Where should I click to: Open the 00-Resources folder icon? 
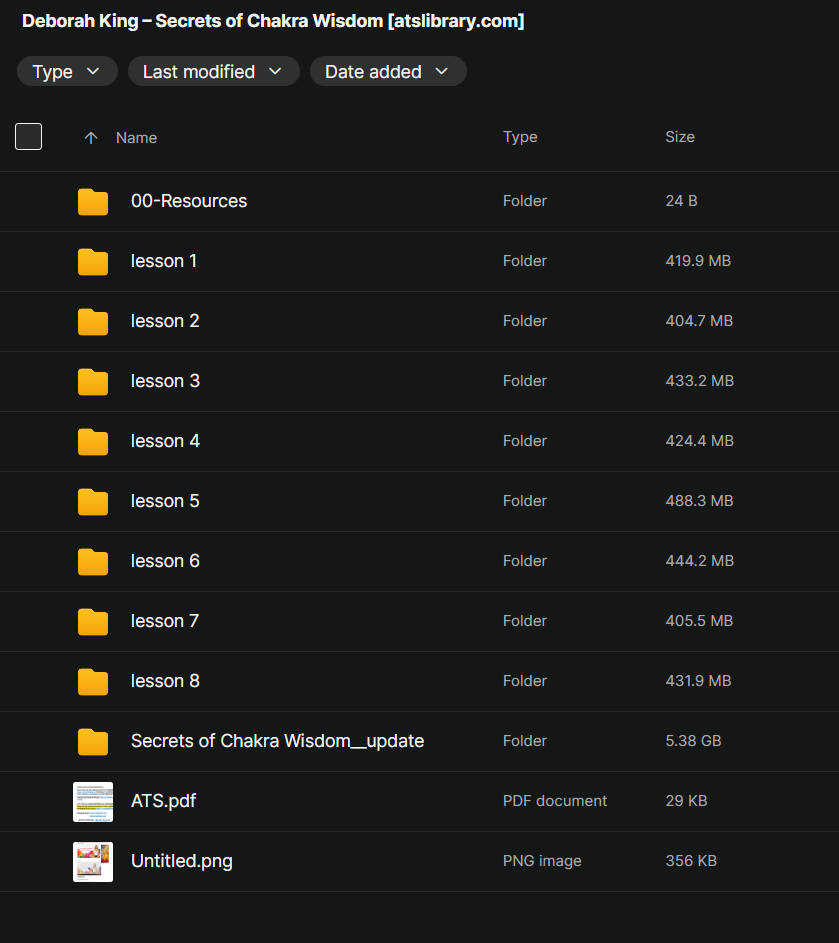[x=93, y=201]
